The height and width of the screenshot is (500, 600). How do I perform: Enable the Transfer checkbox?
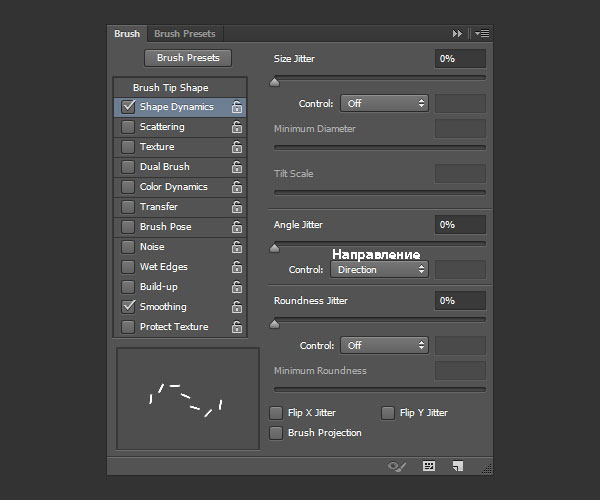[x=128, y=207]
